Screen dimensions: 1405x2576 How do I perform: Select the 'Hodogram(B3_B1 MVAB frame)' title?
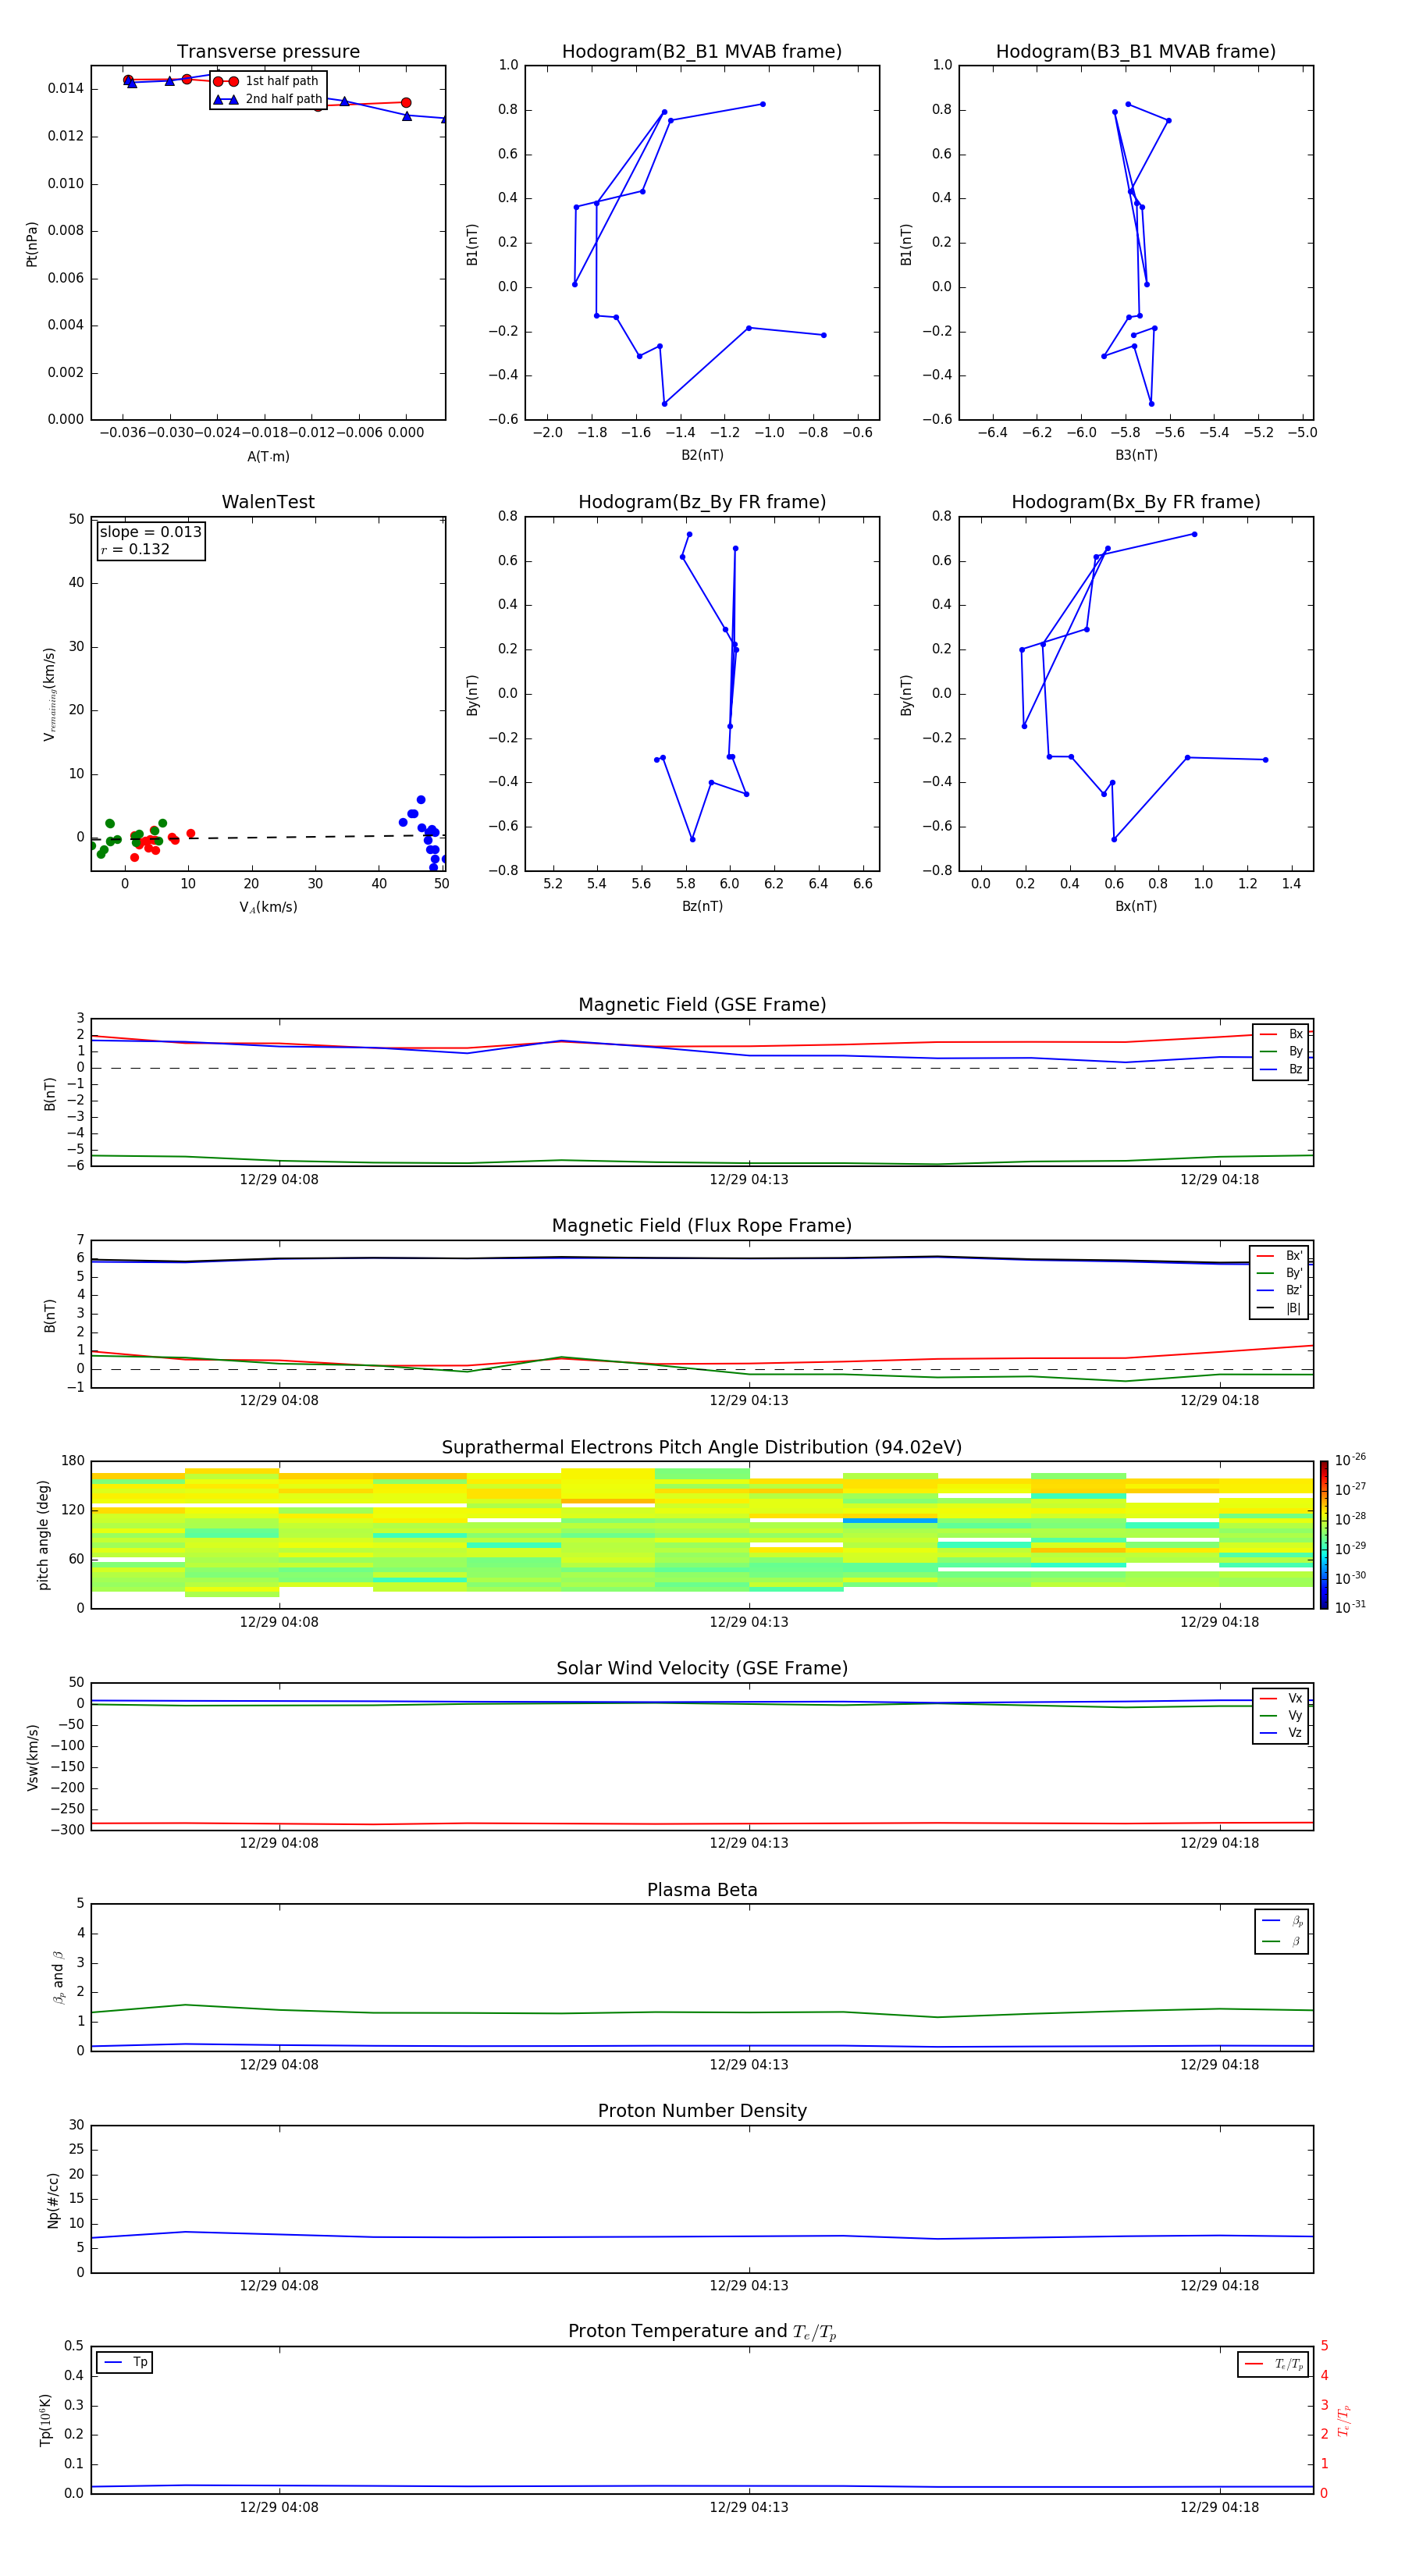pos(1136,52)
